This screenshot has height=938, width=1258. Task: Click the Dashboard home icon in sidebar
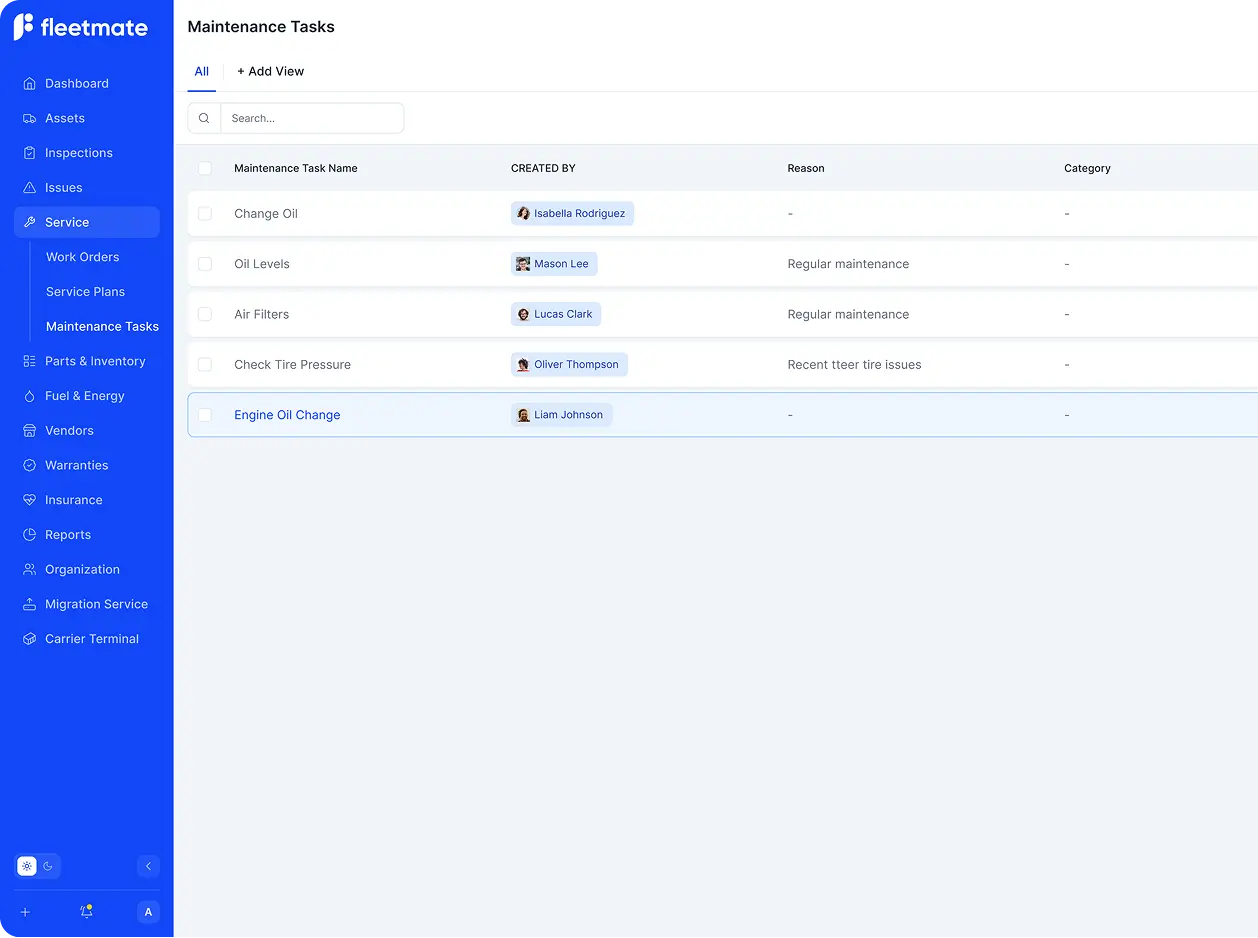click(x=30, y=84)
